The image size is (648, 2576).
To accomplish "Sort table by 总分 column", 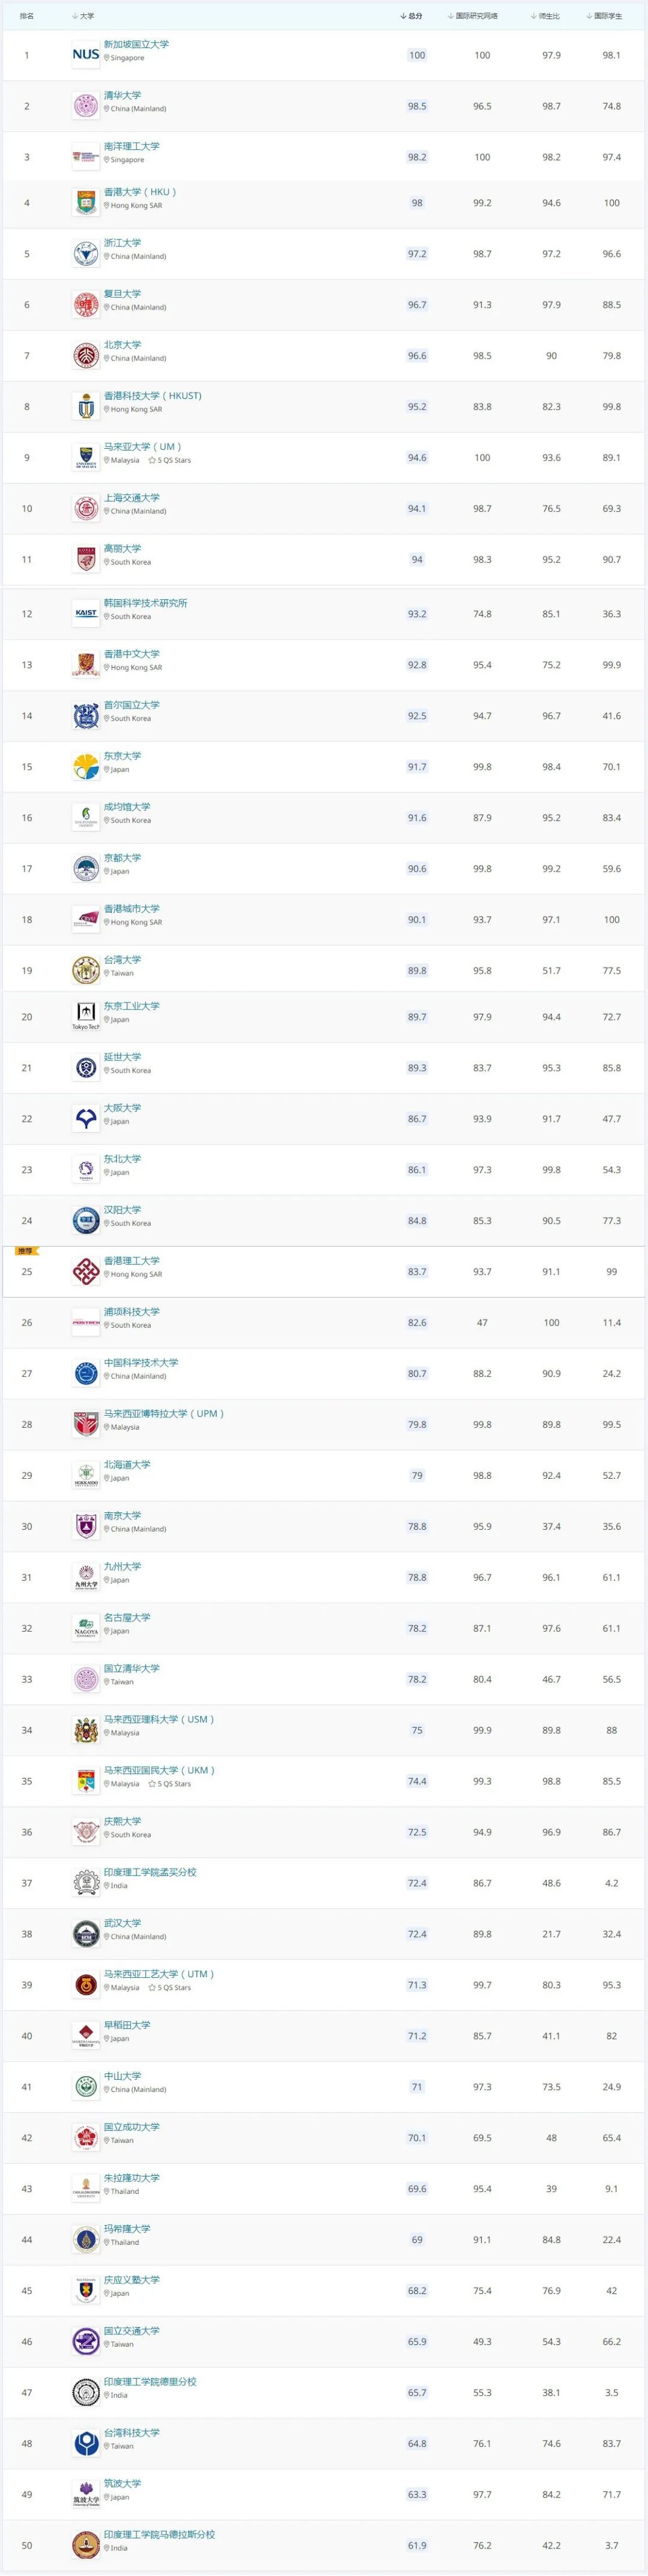I will (x=412, y=16).
